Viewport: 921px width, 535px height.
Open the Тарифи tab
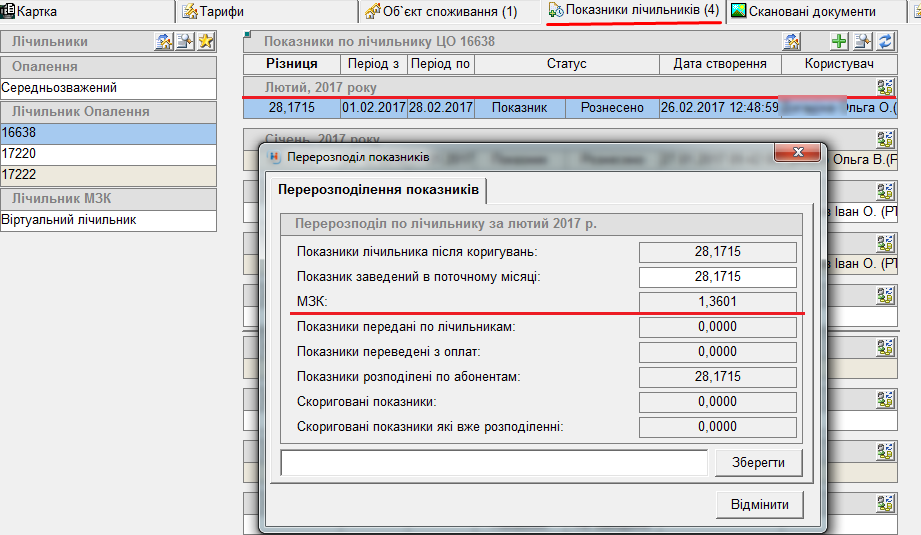[213, 12]
